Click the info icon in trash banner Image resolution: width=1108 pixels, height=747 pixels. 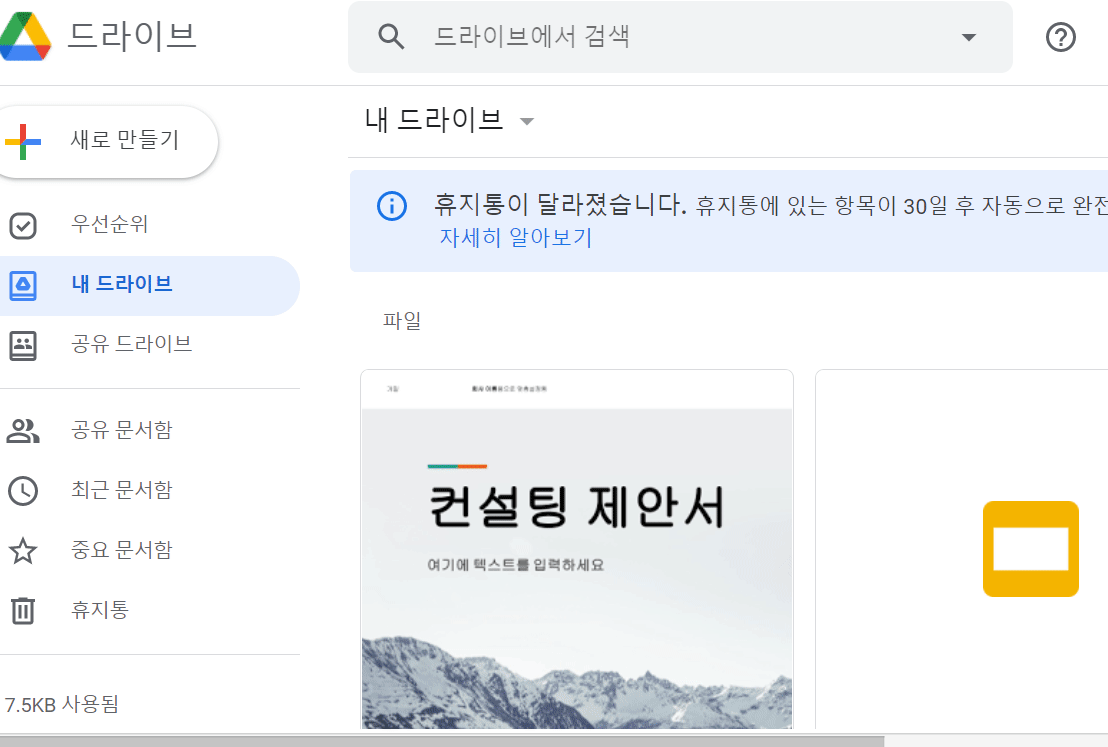391,206
